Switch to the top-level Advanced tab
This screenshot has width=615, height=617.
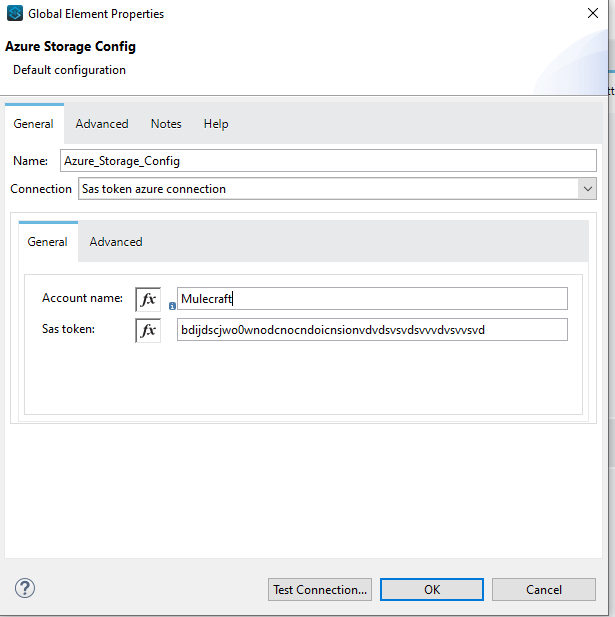[x=102, y=124]
